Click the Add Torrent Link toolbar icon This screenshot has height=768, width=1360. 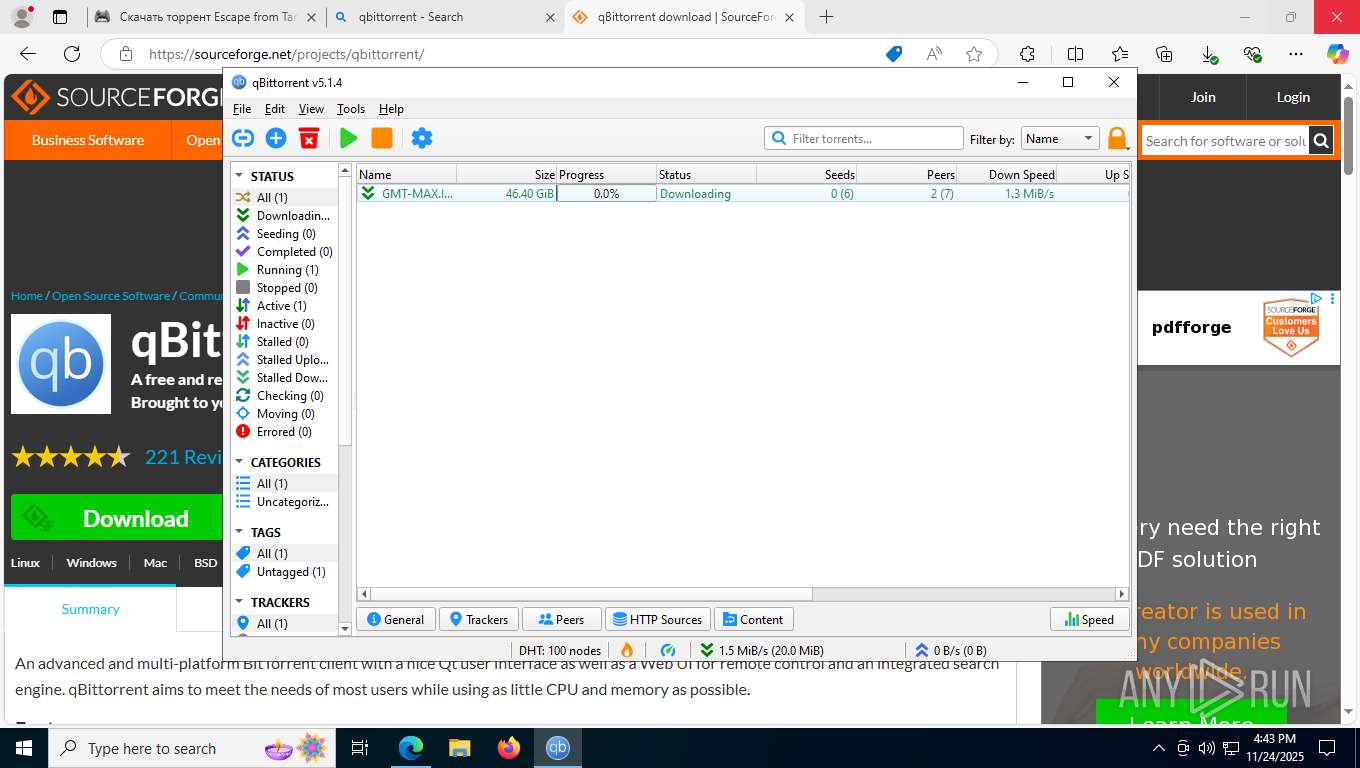pyautogui.click(x=243, y=138)
